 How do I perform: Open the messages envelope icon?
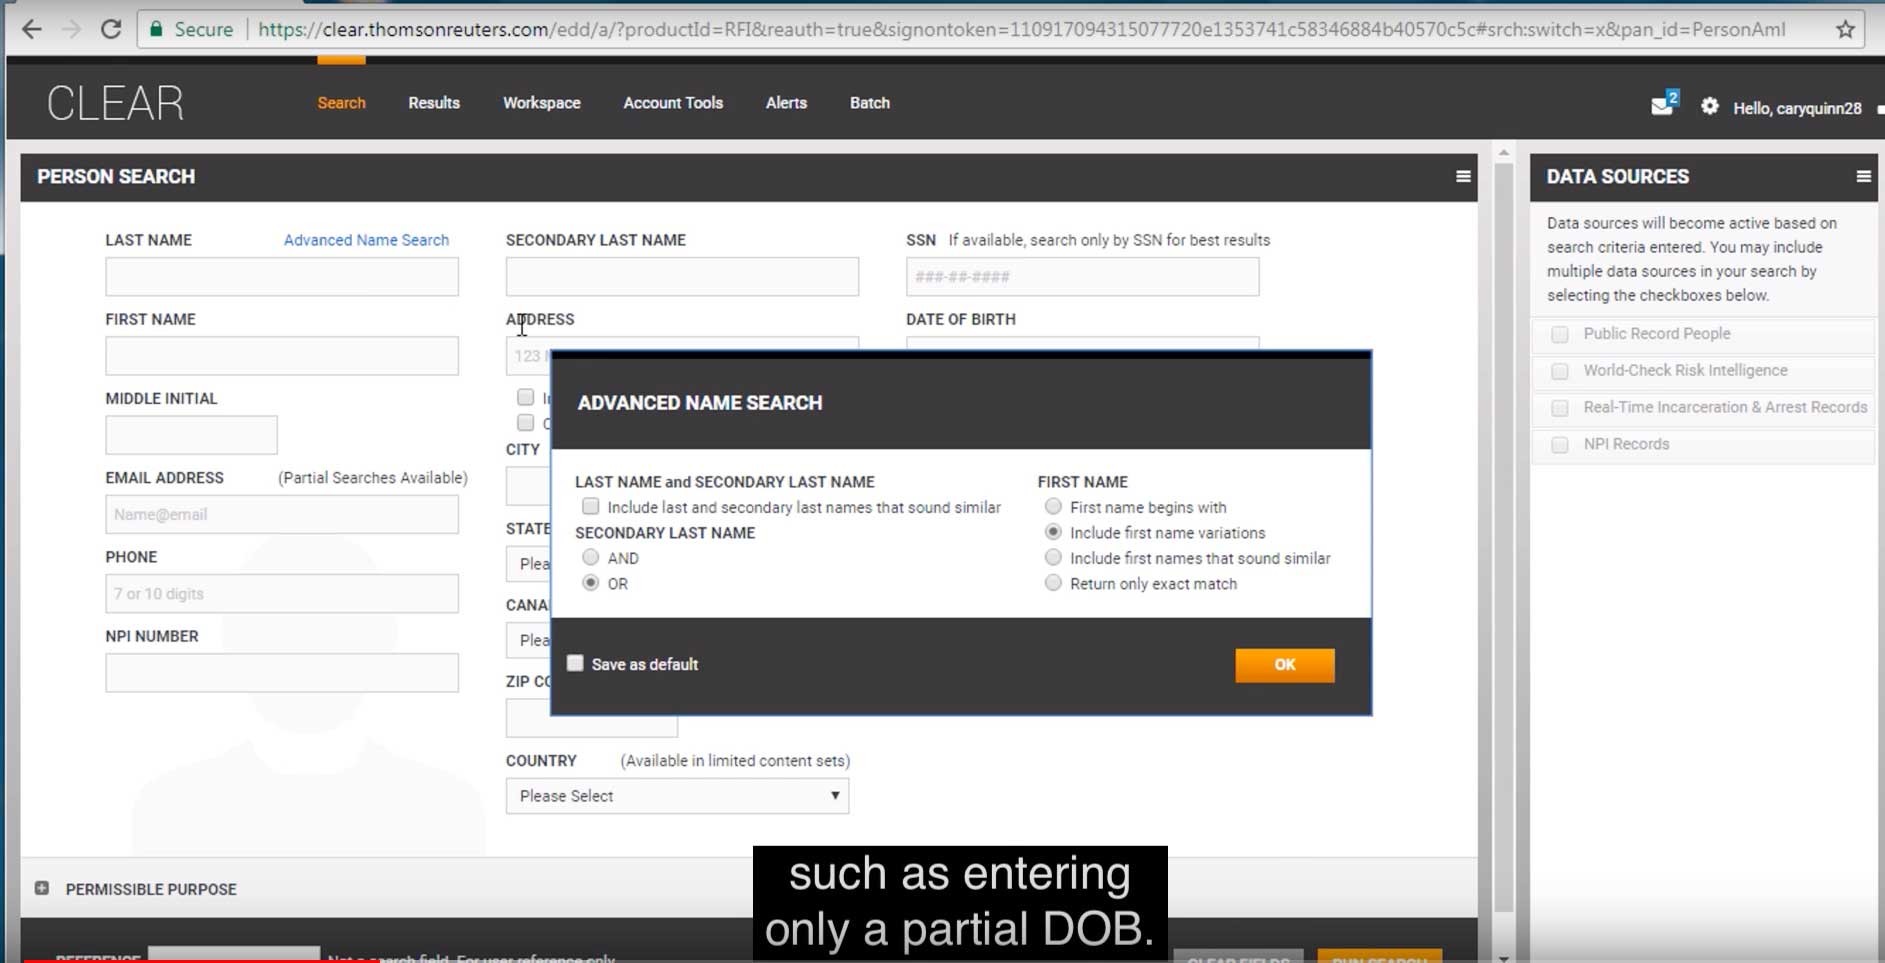tap(1662, 105)
